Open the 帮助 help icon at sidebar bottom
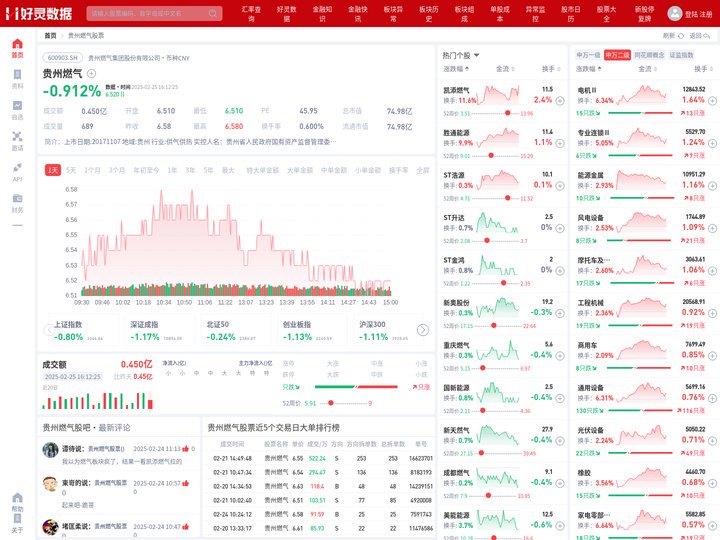Image resolution: width=720 pixels, height=540 pixels. [17, 498]
